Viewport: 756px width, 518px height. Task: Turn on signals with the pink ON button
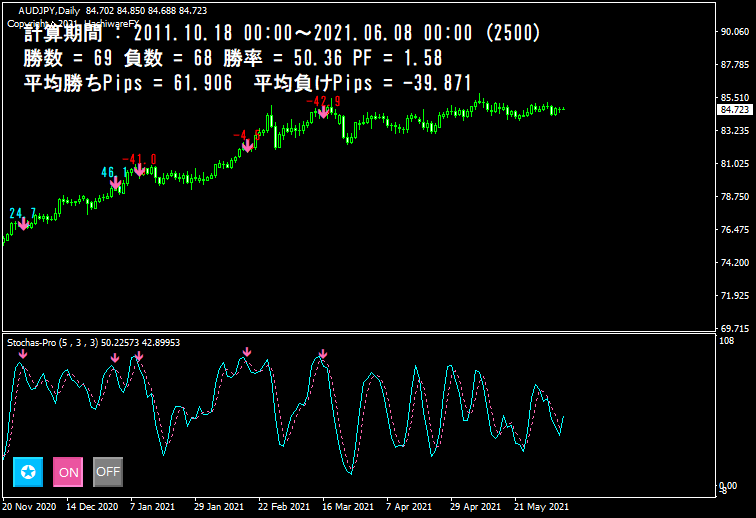[x=68, y=471]
